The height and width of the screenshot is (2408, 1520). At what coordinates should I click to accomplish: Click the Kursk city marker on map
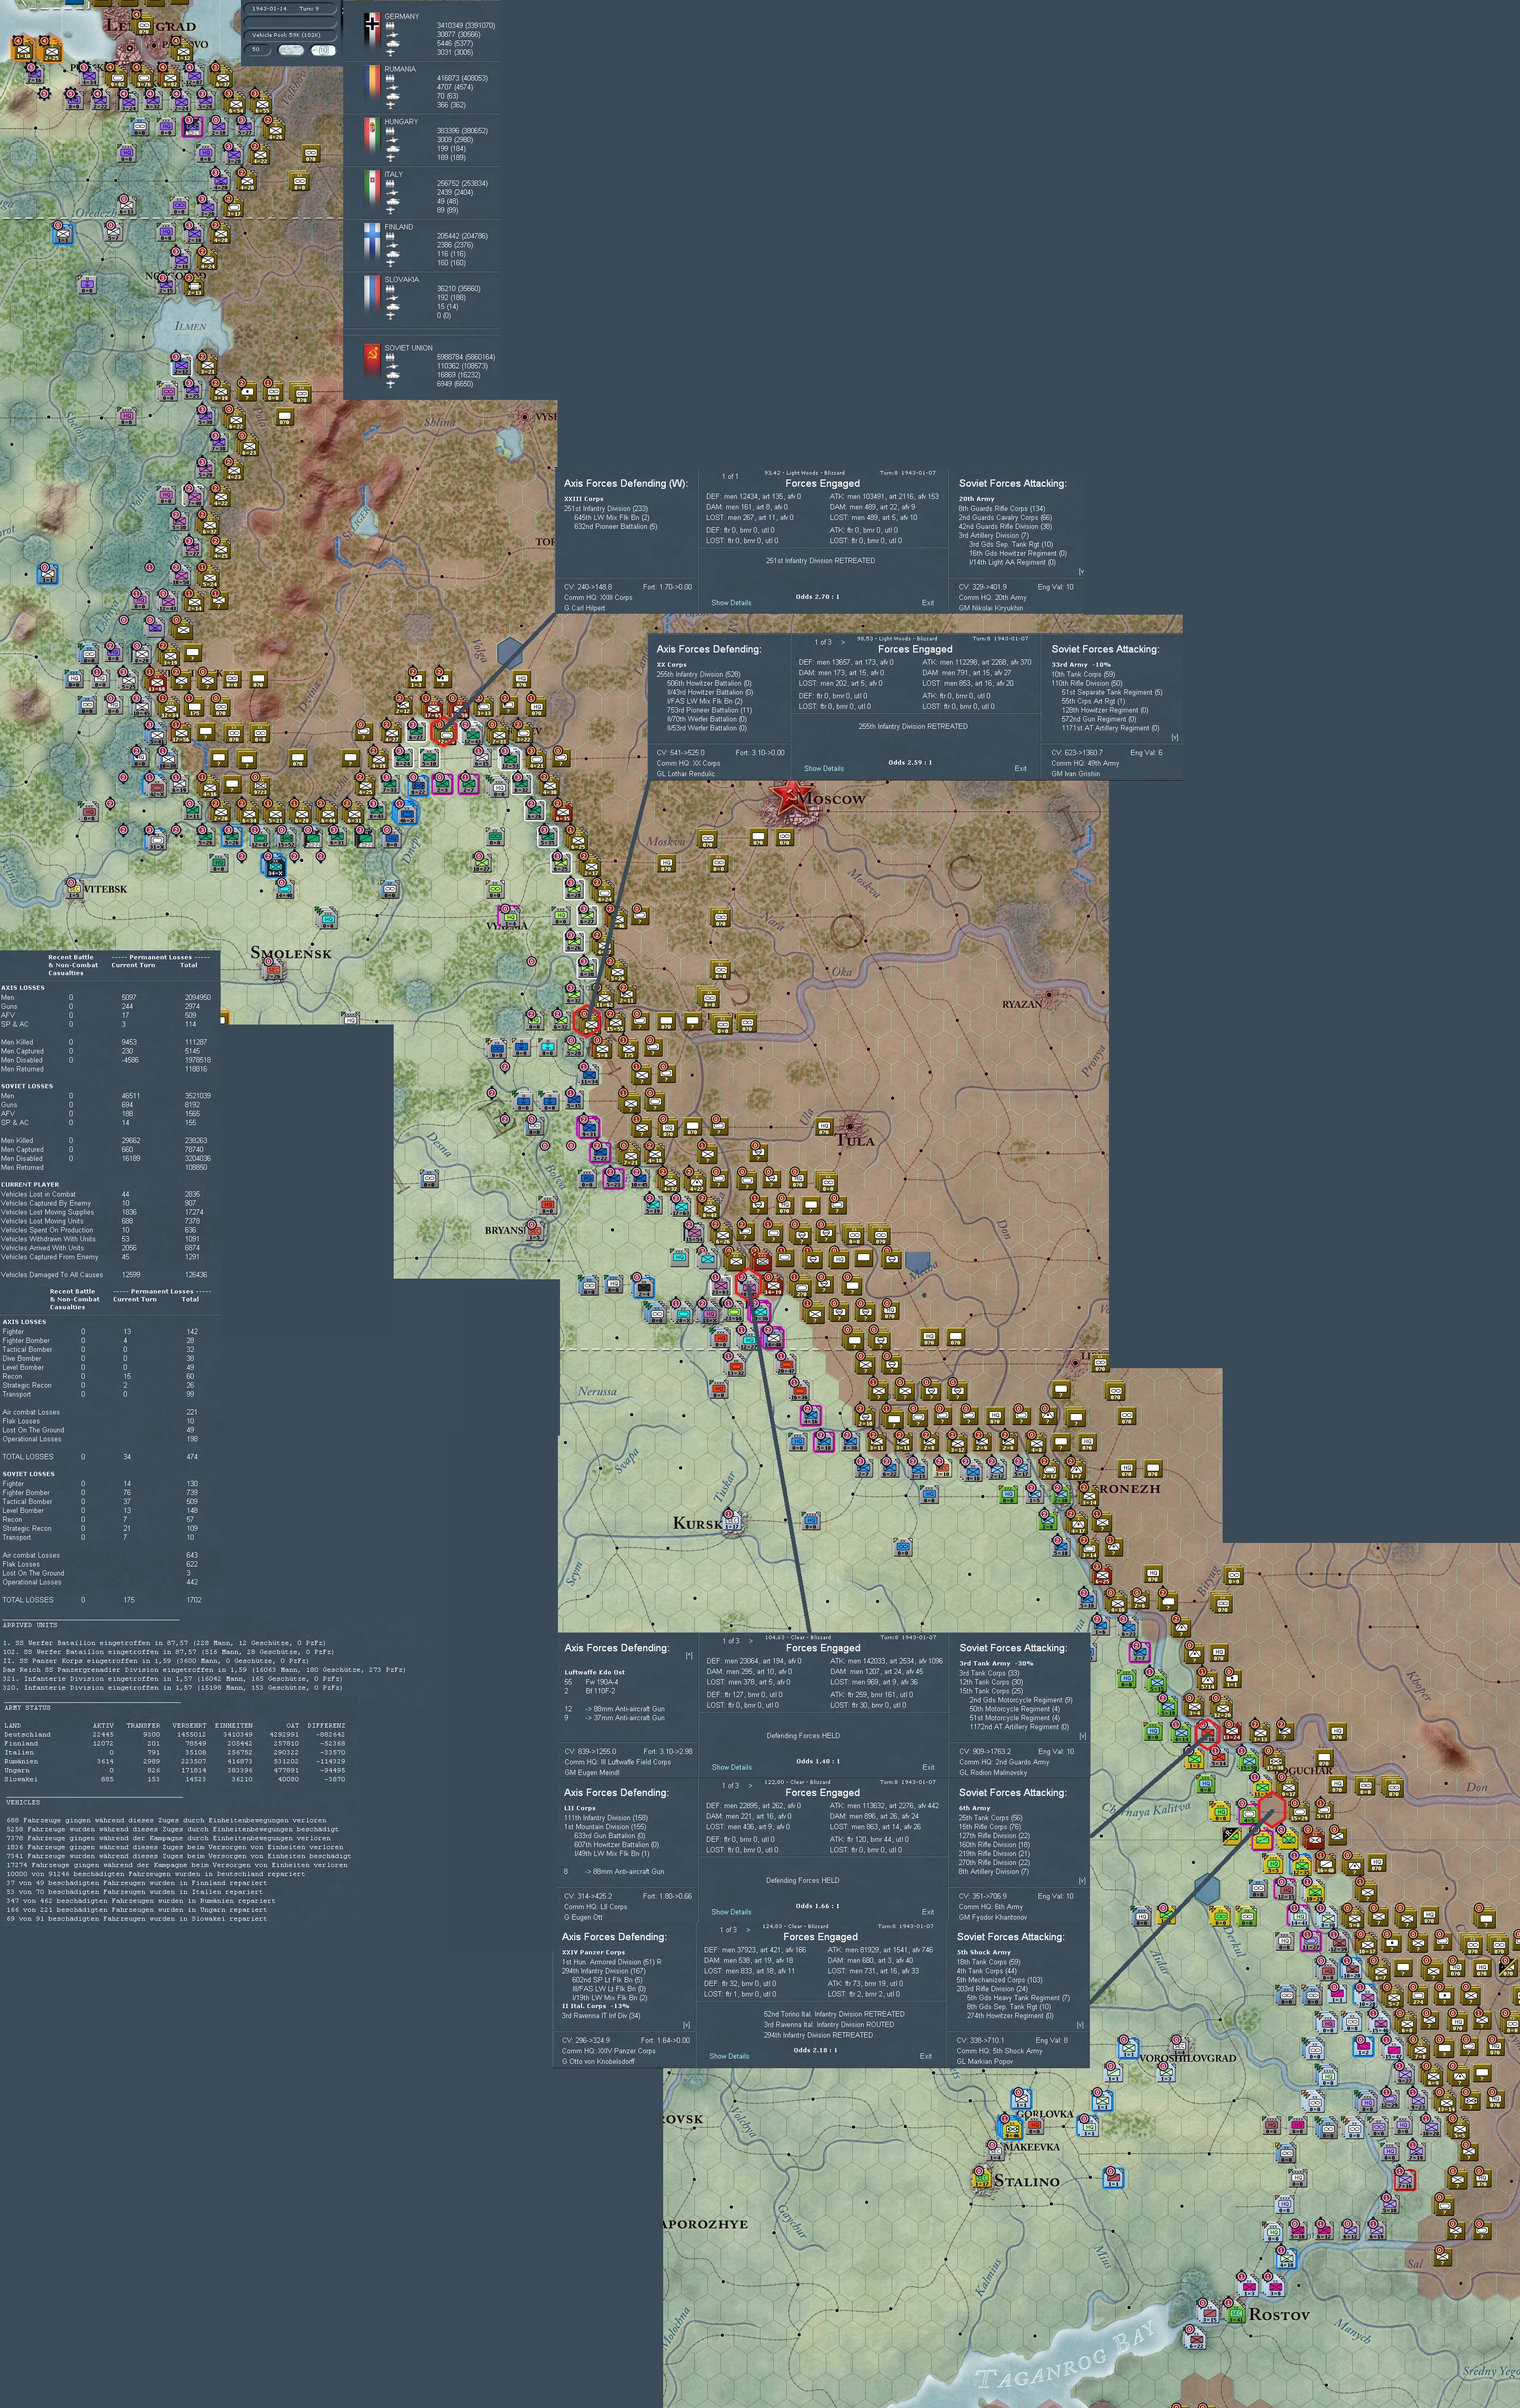(733, 1521)
